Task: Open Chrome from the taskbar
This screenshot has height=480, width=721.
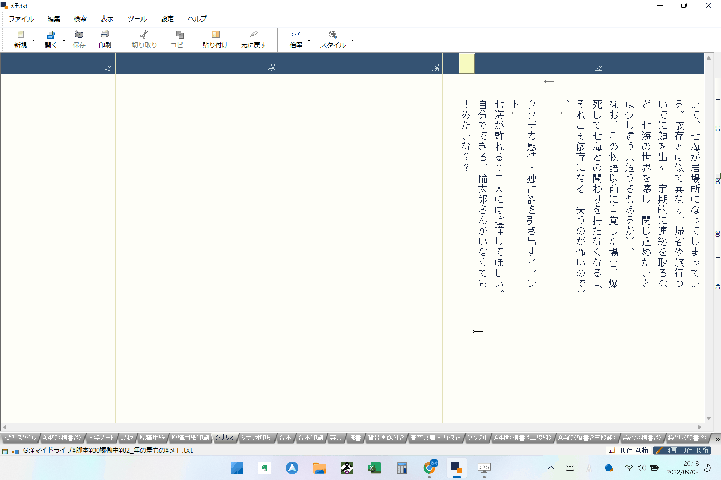Action: coord(429,468)
